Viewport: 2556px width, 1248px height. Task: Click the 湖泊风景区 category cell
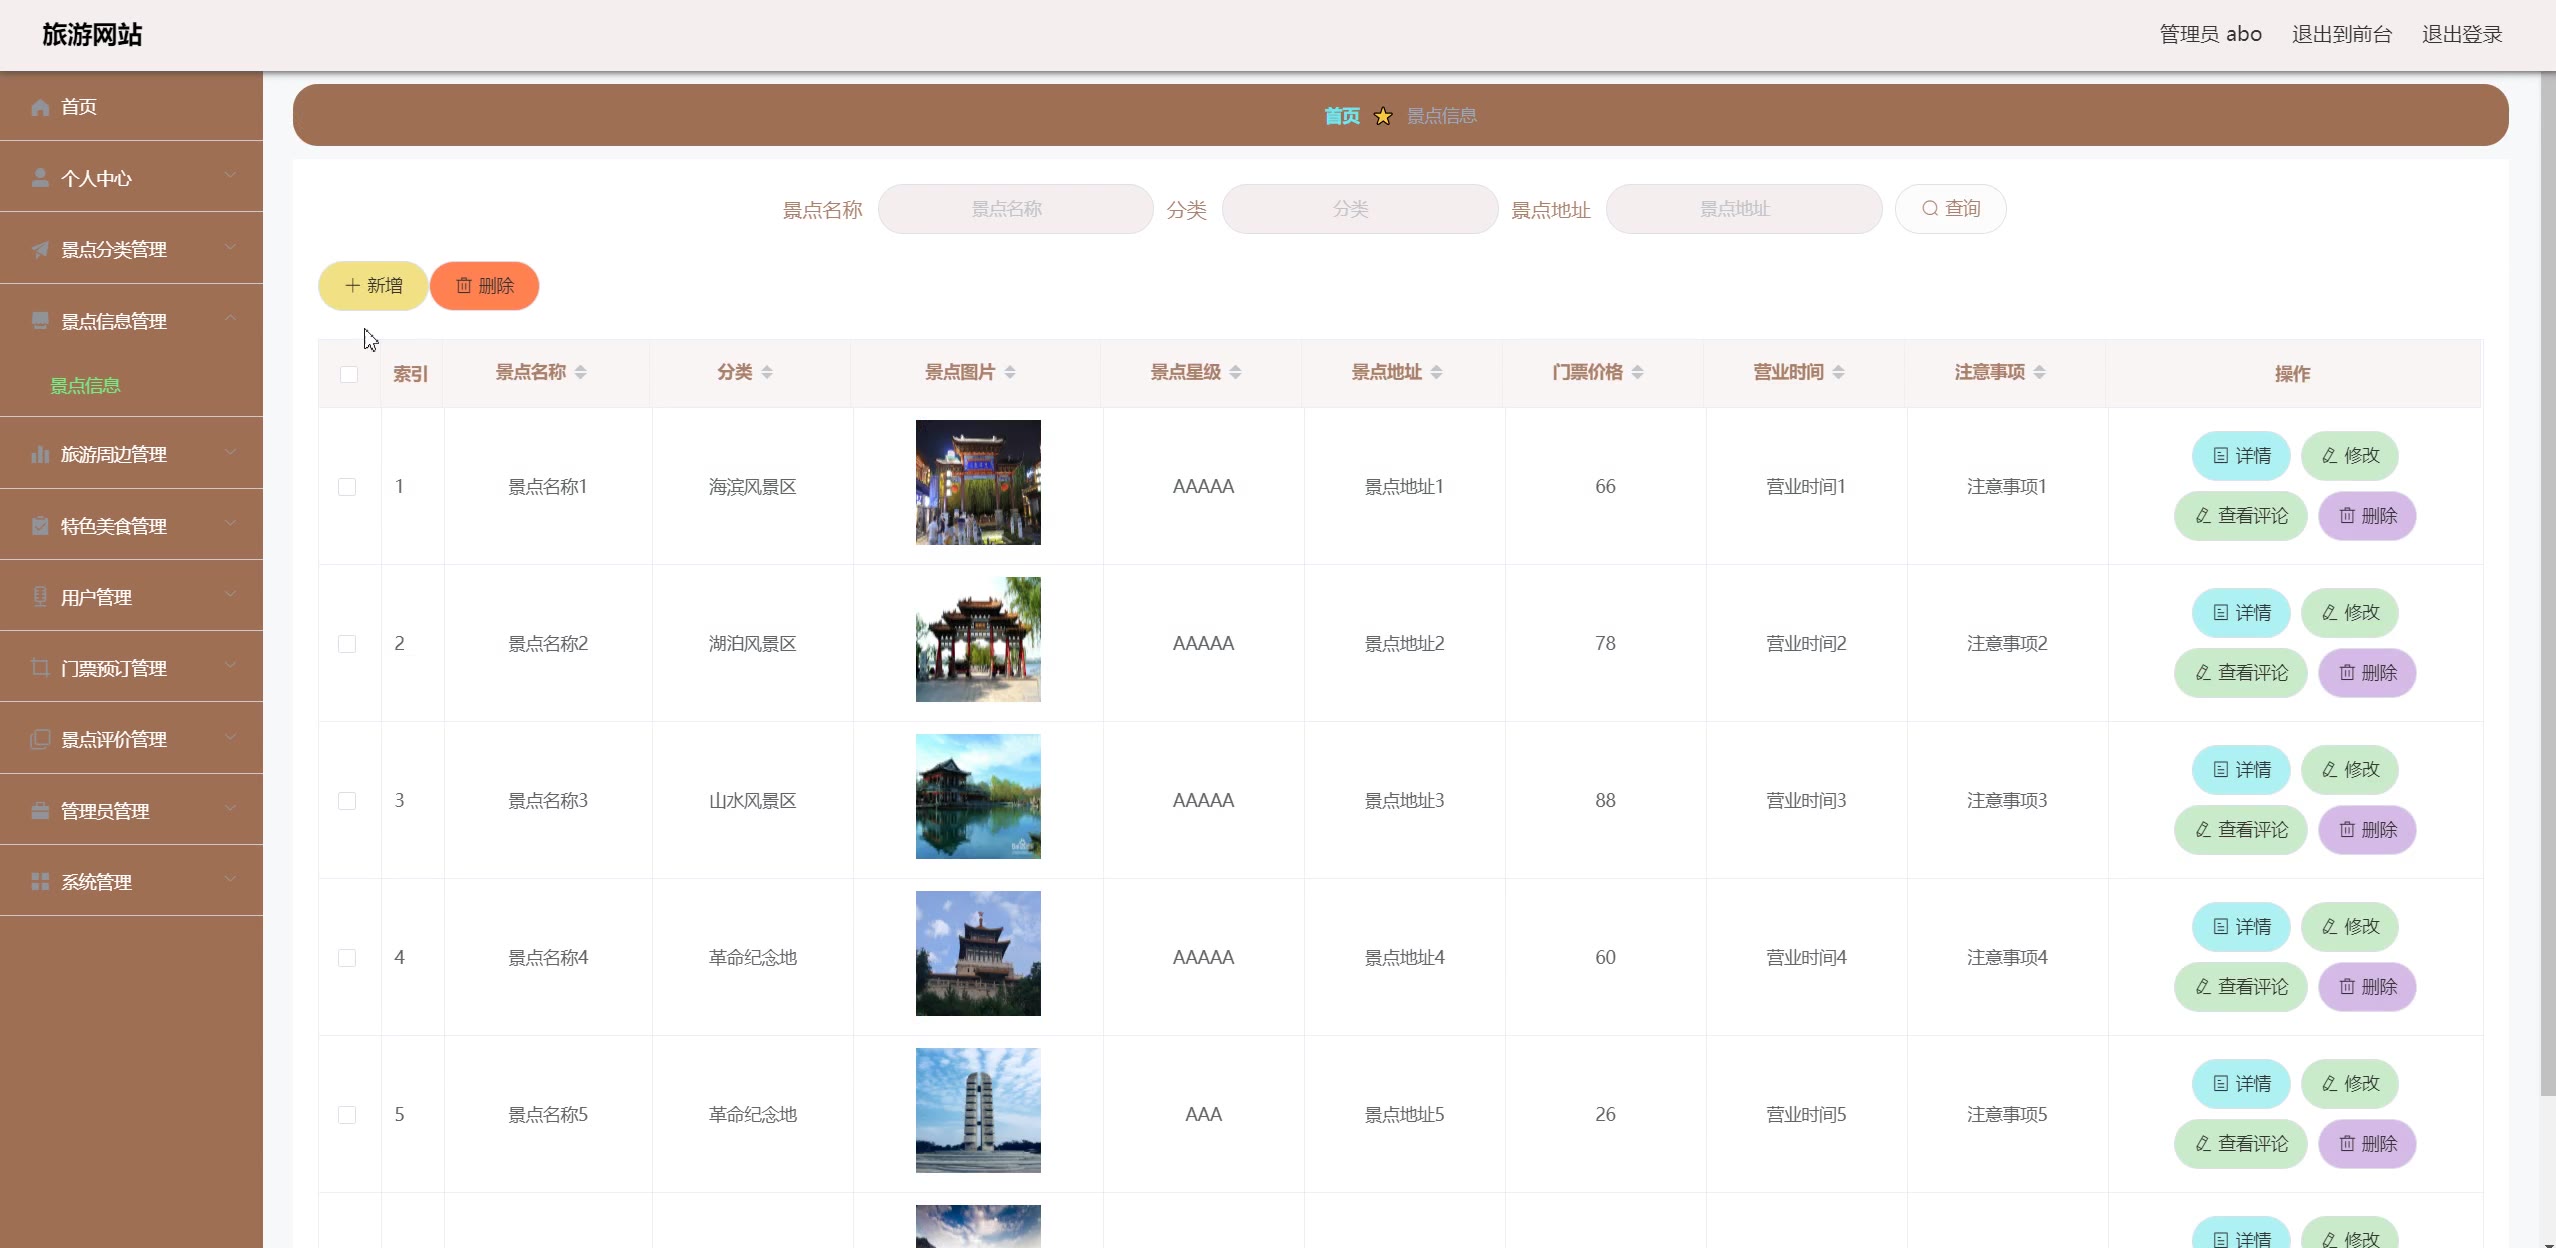coord(753,644)
